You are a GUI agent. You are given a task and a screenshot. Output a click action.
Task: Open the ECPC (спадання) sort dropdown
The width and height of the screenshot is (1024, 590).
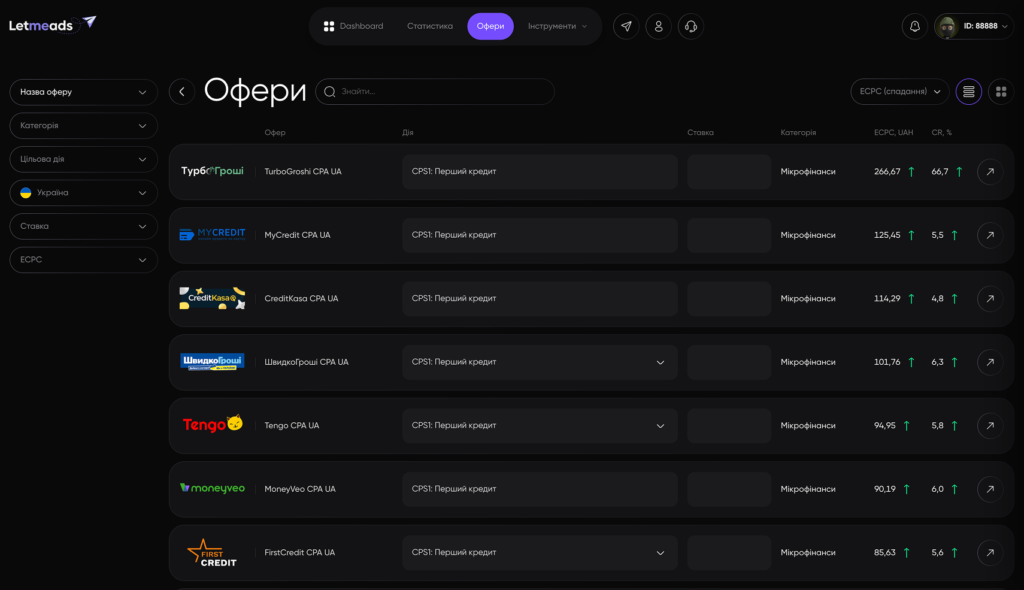(899, 92)
